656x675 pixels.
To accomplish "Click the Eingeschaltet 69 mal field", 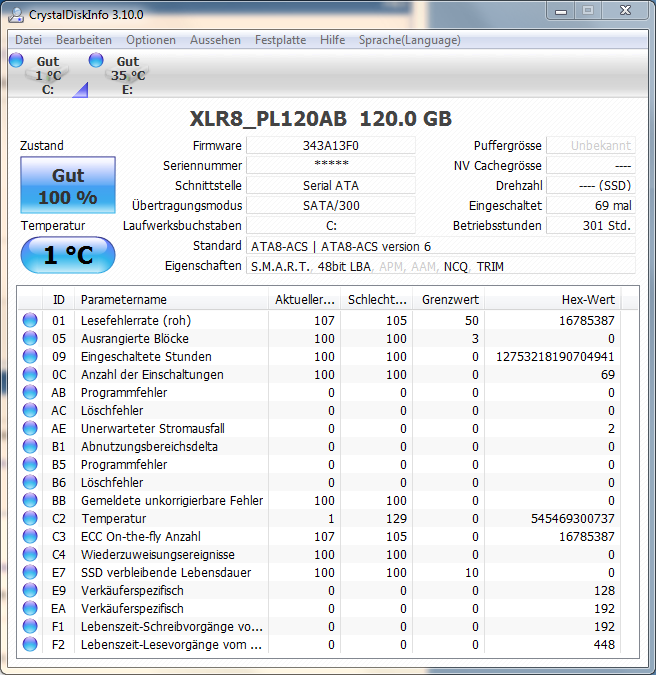I will pos(591,205).
